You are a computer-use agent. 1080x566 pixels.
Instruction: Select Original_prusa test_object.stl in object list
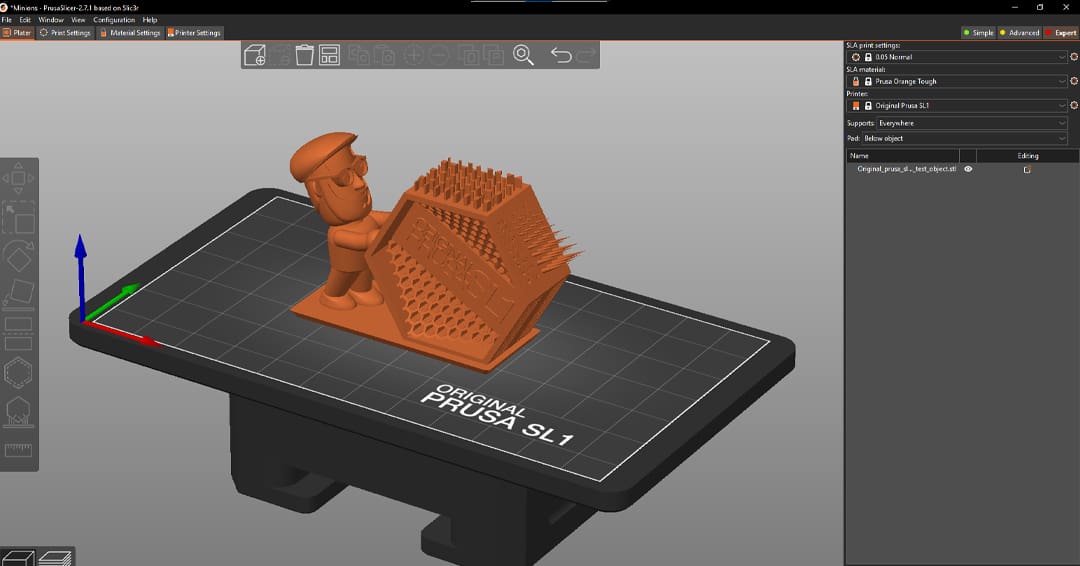(x=906, y=169)
